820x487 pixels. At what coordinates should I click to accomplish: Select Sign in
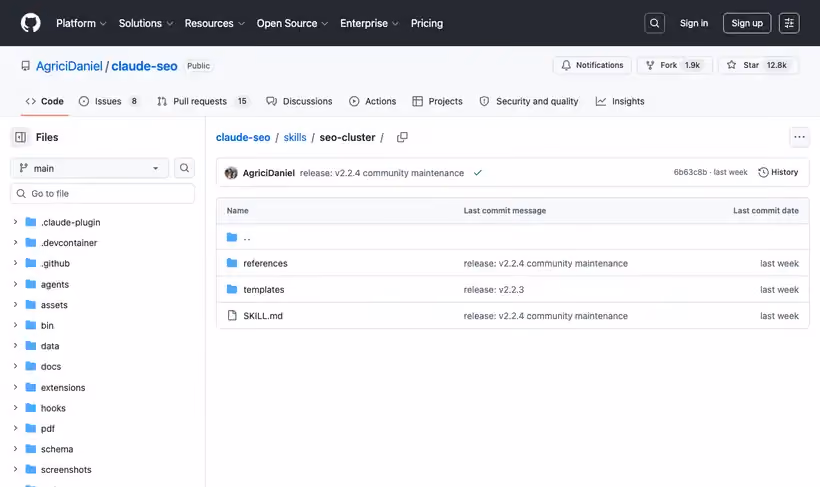tap(693, 23)
